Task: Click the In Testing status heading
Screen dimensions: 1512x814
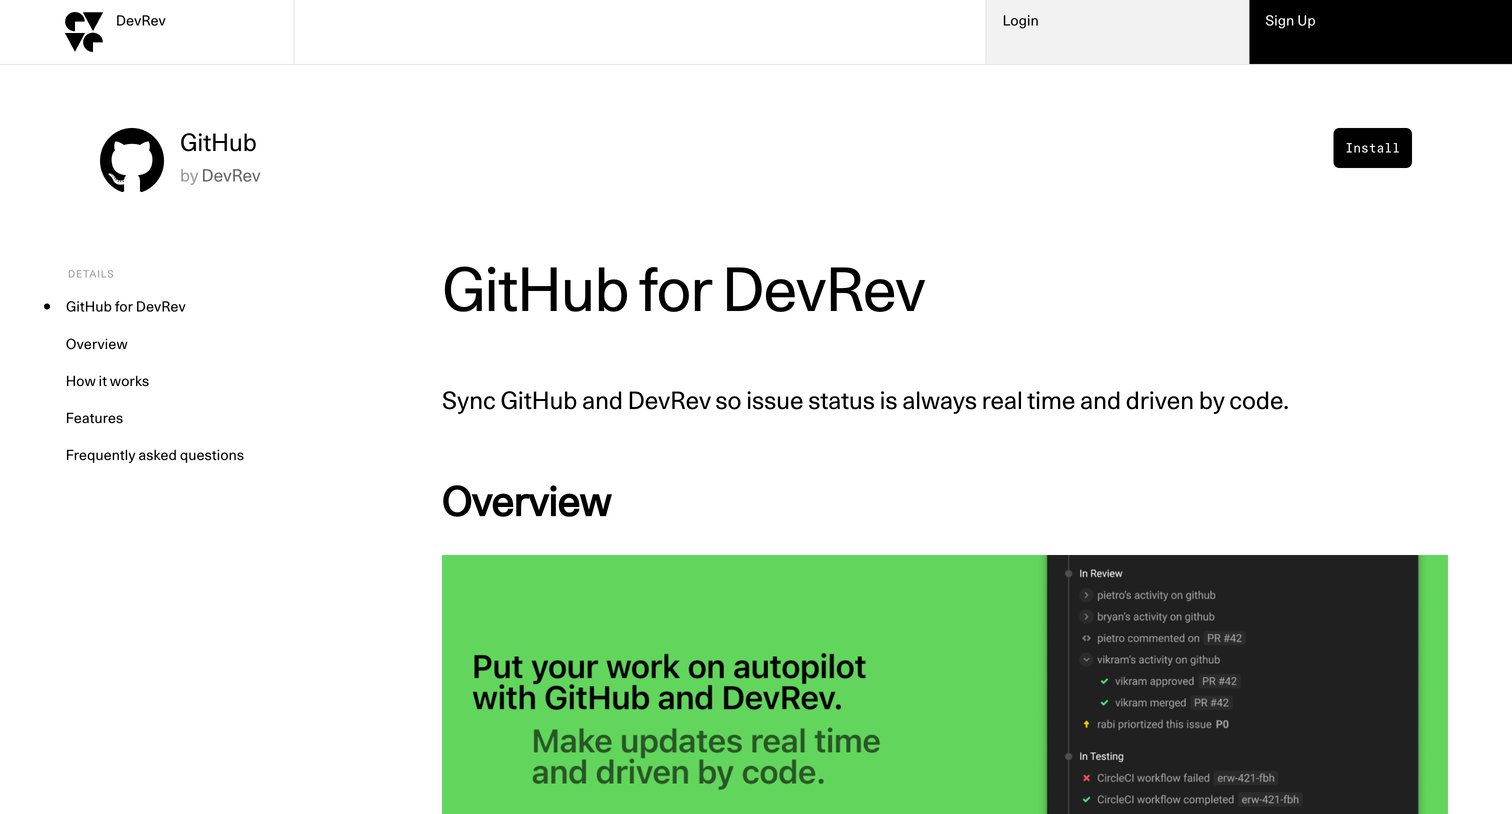Action: click(1101, 757)
